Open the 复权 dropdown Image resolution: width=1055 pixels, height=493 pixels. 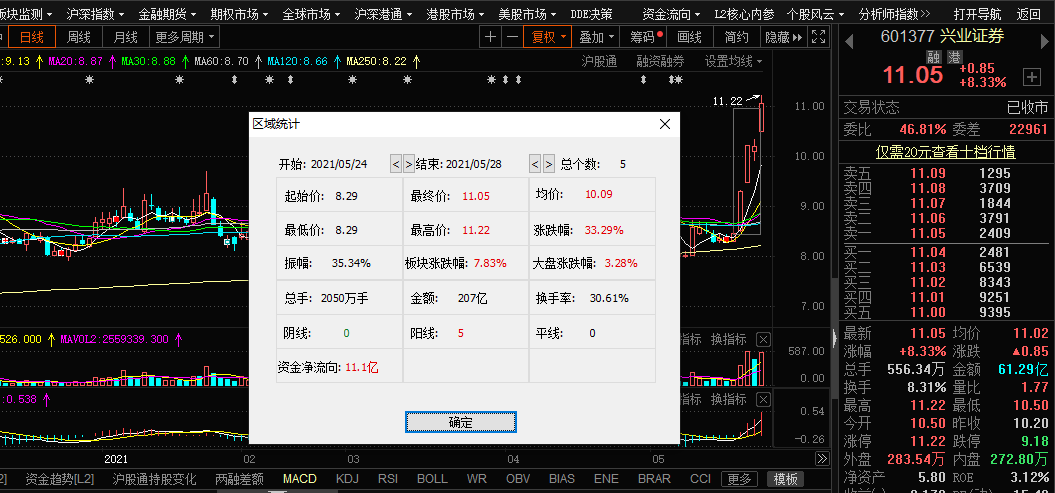tap(548, 37)
